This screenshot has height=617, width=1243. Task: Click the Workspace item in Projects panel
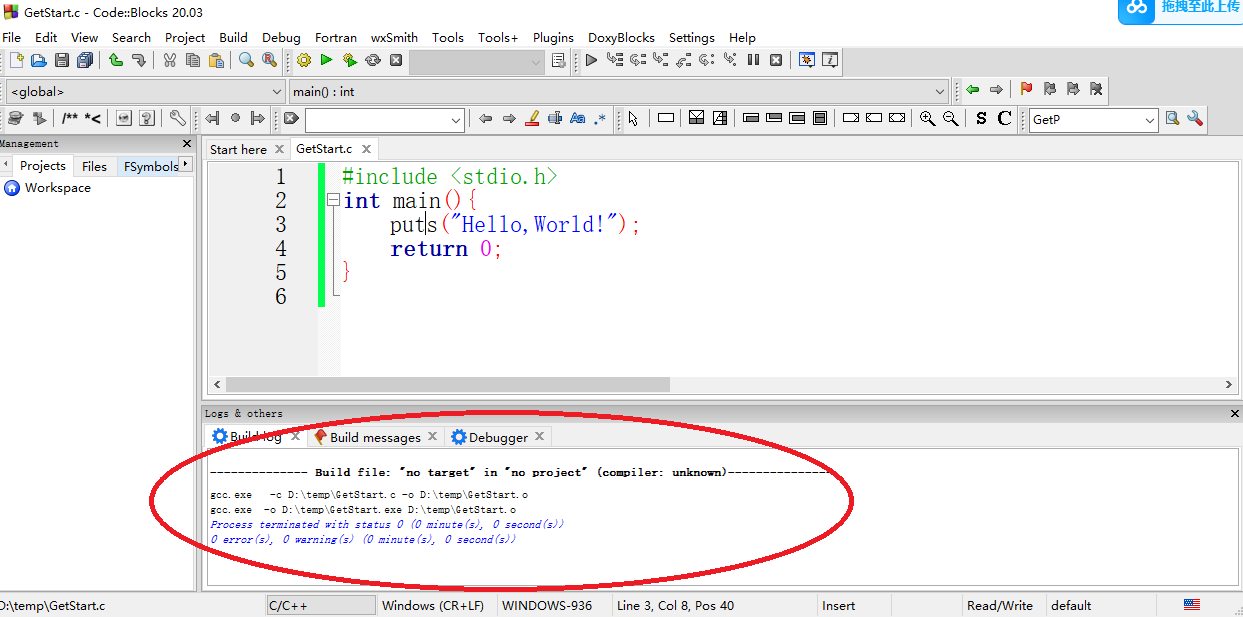pyautogui.click(x=55, y=187)
